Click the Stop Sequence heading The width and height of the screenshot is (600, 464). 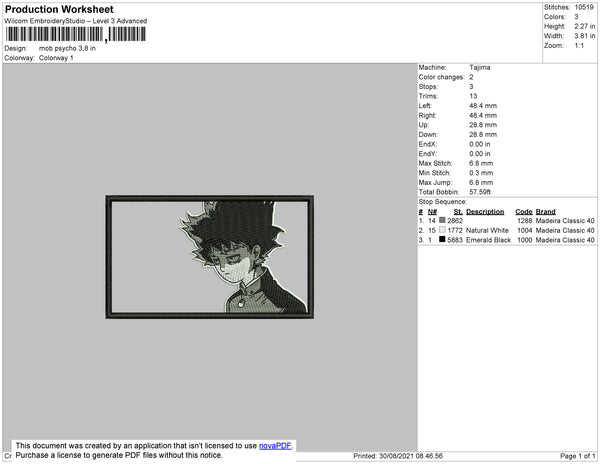click(x=443, y=202)
